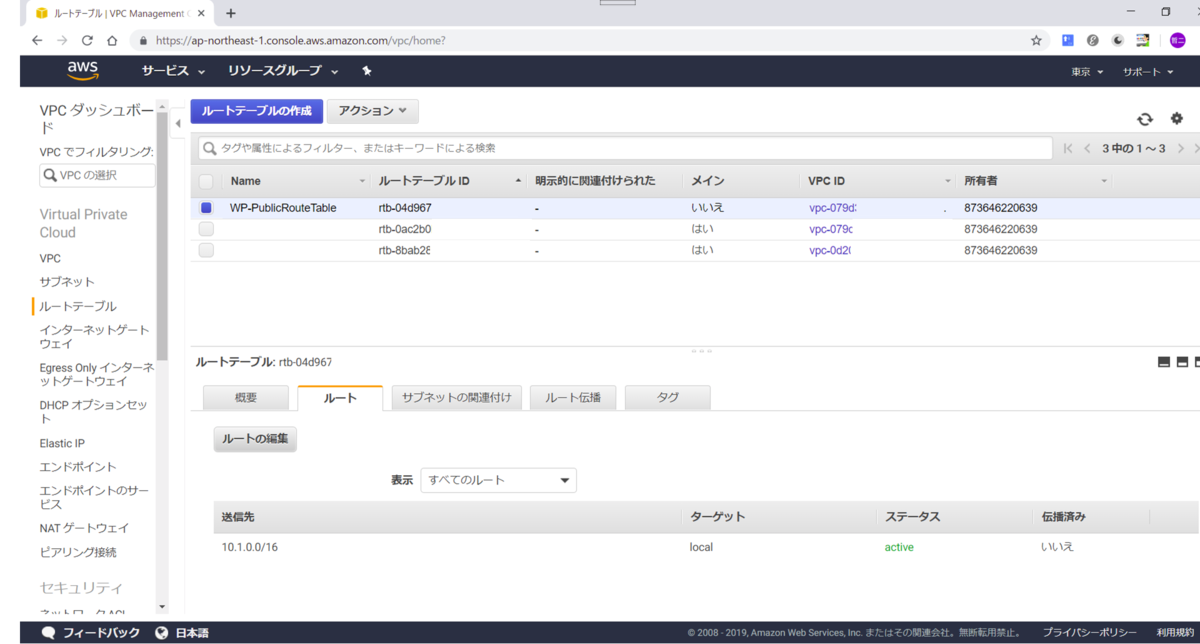Viewport: 1200px width, 644px height.
Task: Open the アクション dropdown
Action: click(372, 110)
